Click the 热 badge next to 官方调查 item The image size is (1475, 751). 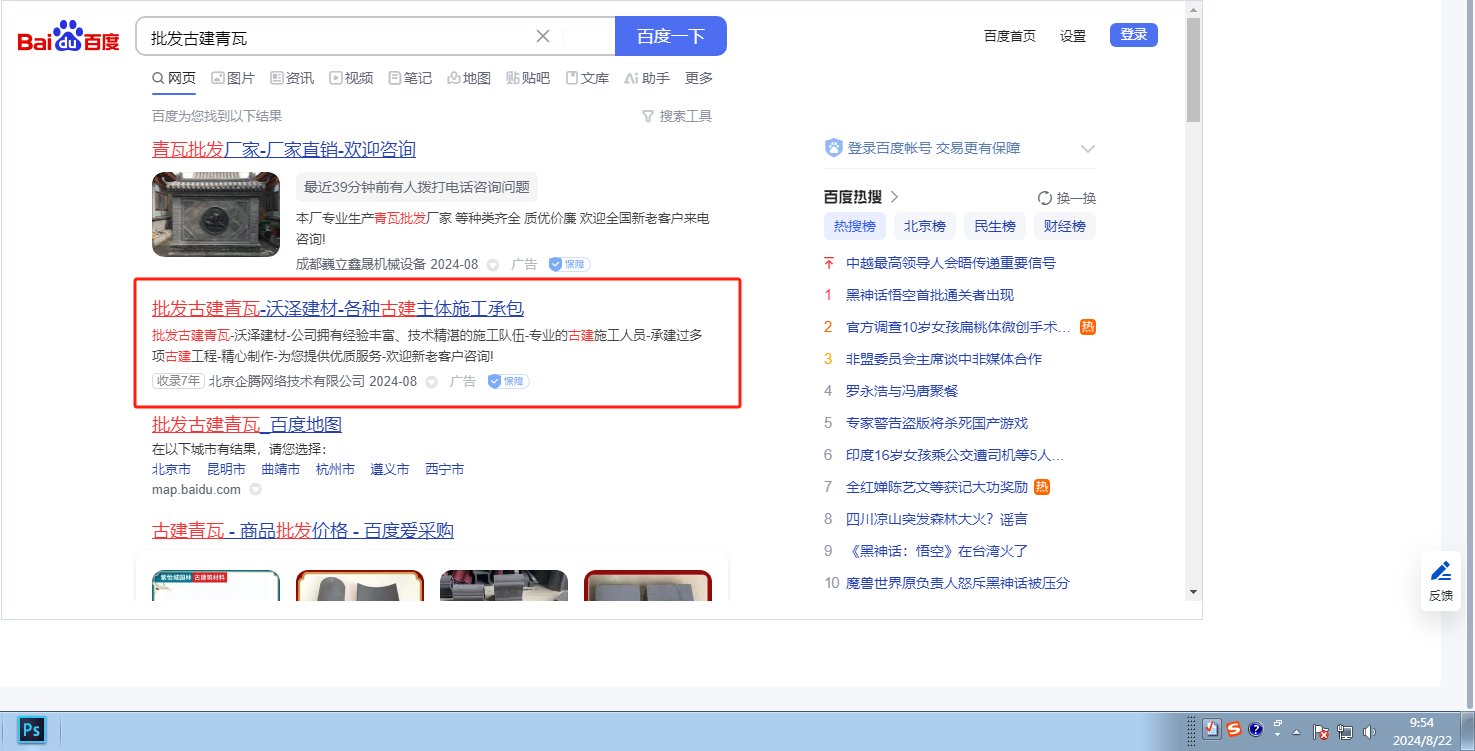1088,327
